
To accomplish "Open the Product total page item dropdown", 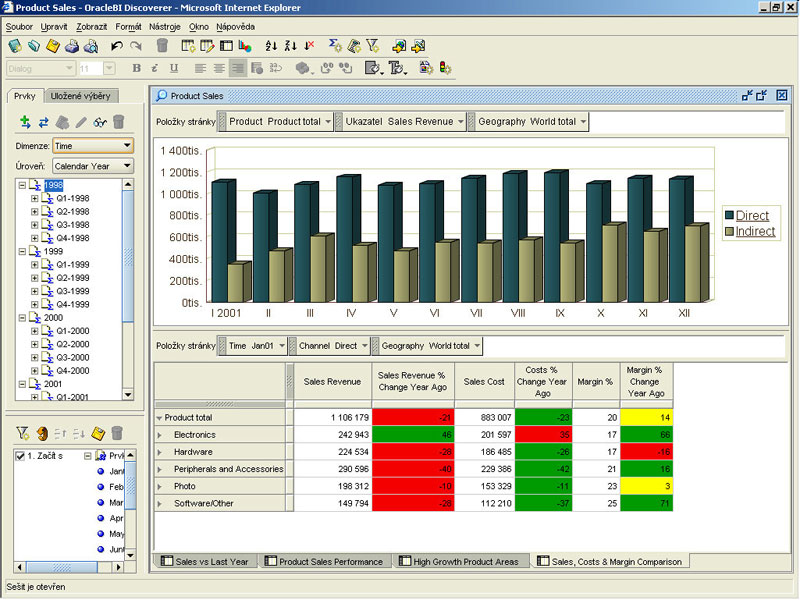I will click(328, 122).
